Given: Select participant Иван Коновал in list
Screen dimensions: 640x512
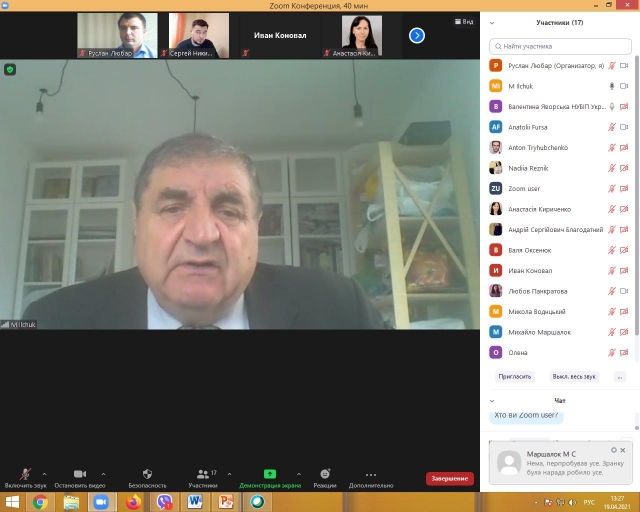Looking at the screenshot, I should click(559, 270).
